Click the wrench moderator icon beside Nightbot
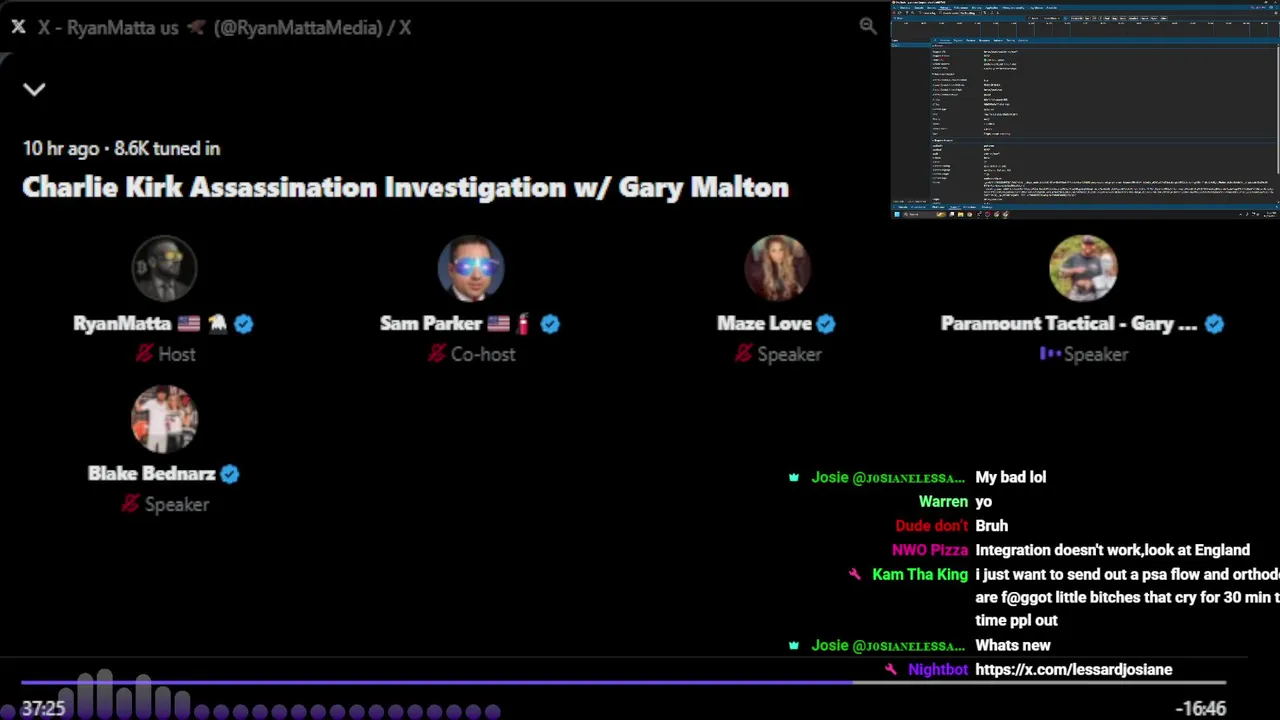The height and width of the screenshot is (720, 1280). coord(891,669)
